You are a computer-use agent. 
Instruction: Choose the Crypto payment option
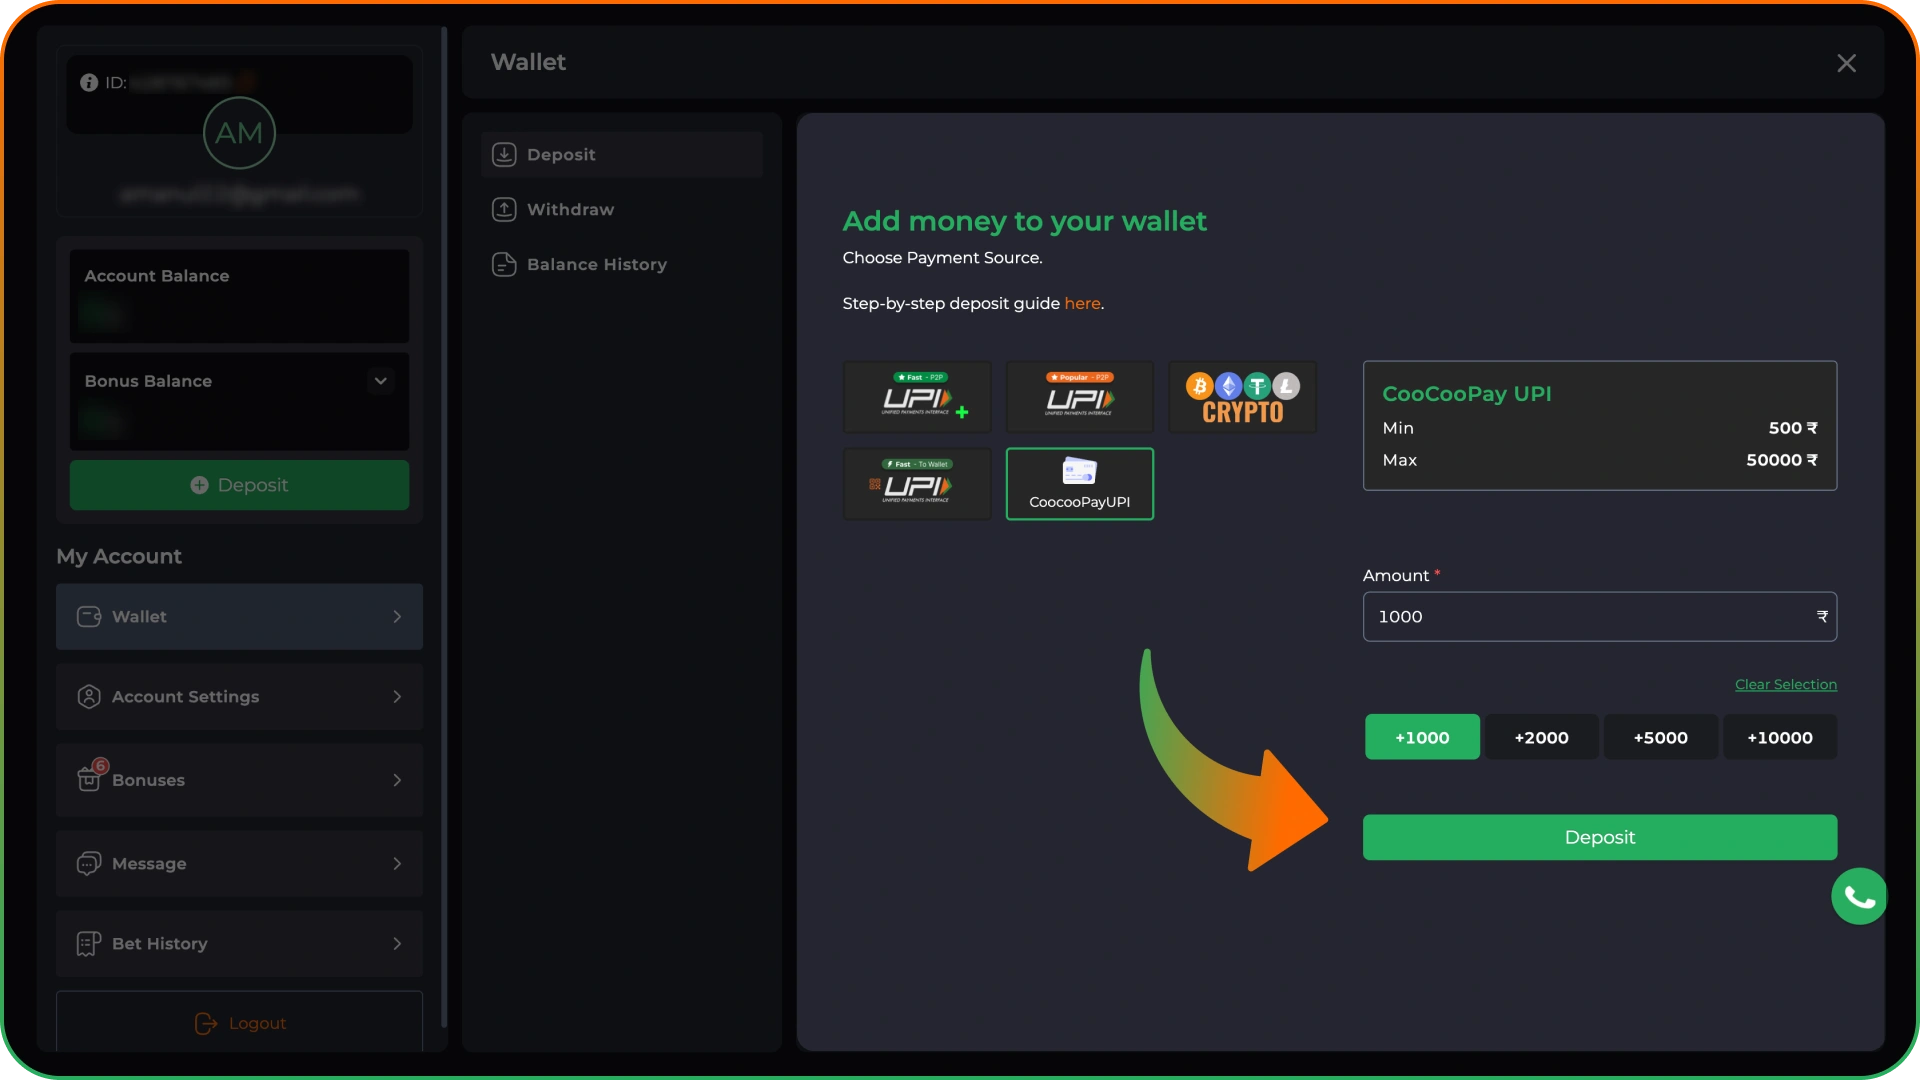coord(1242,396)
